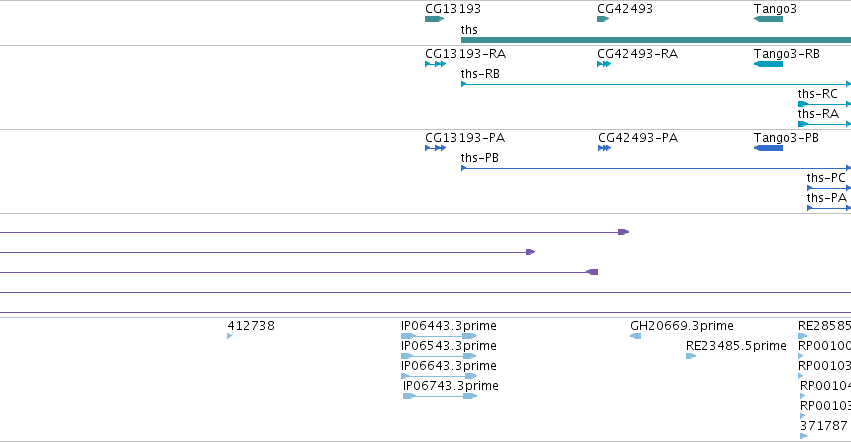Select the Tango3 teal left-pointing gene glyph
Image resolution: width=851 pixels, height=442 pixels.
pos(769,19)
